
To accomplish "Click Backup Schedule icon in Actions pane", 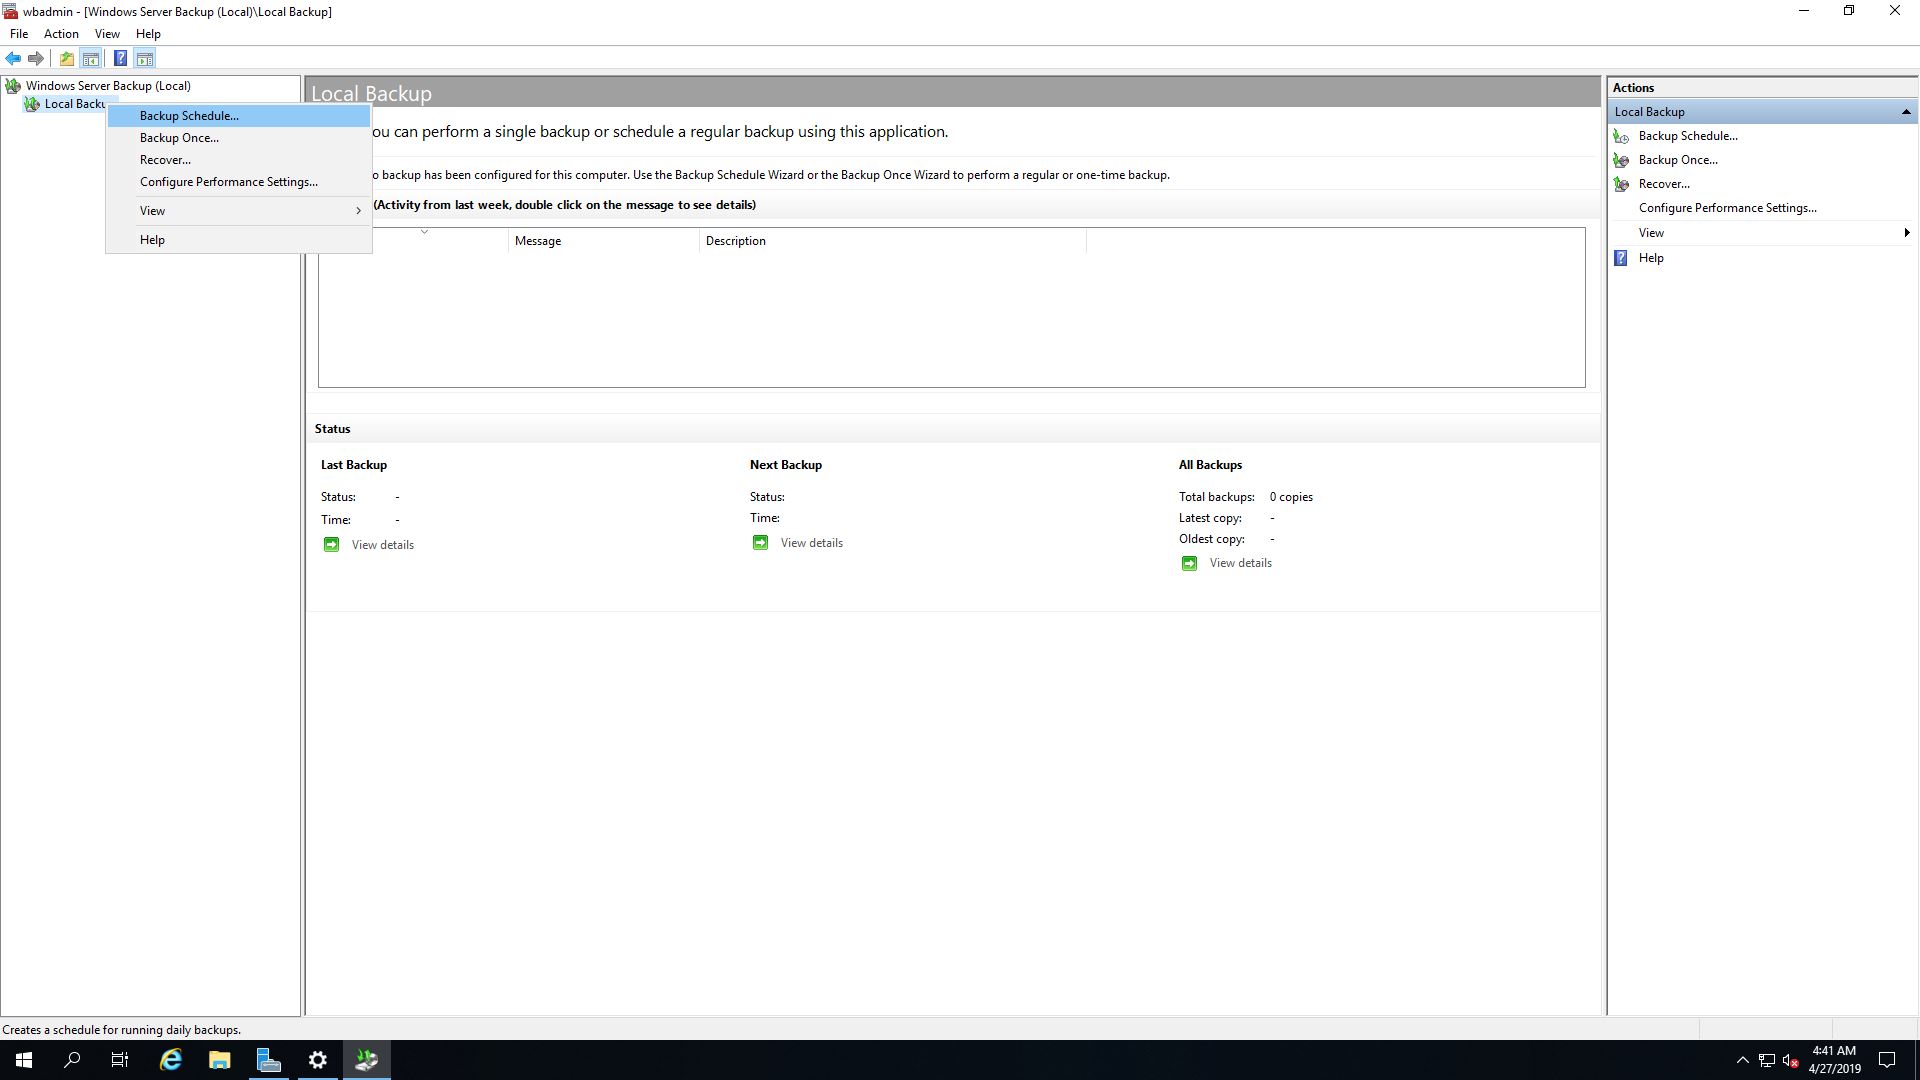I will coord(1621,136).
